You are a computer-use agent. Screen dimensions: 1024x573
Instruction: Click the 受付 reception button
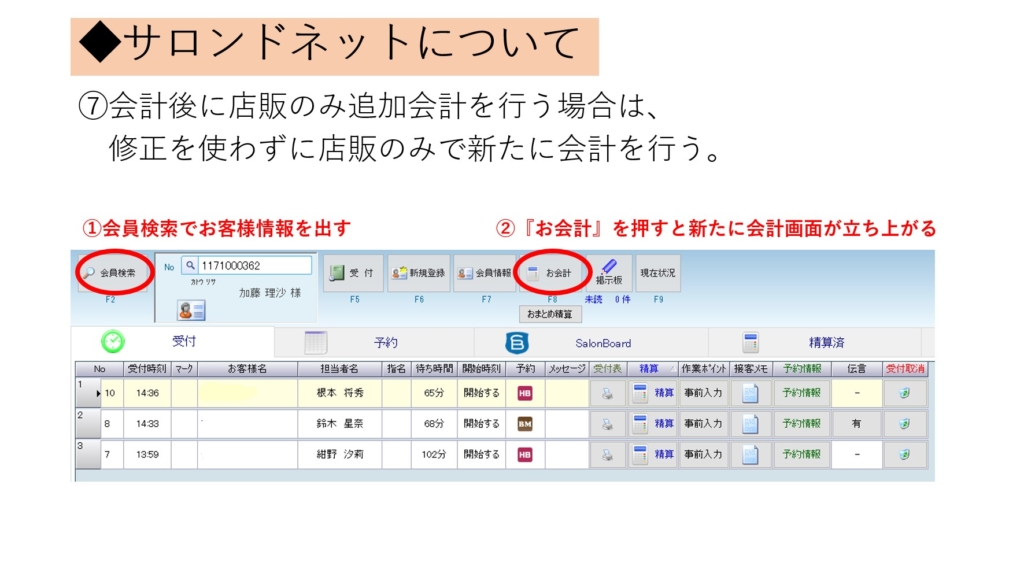click(x=353, y=273)
